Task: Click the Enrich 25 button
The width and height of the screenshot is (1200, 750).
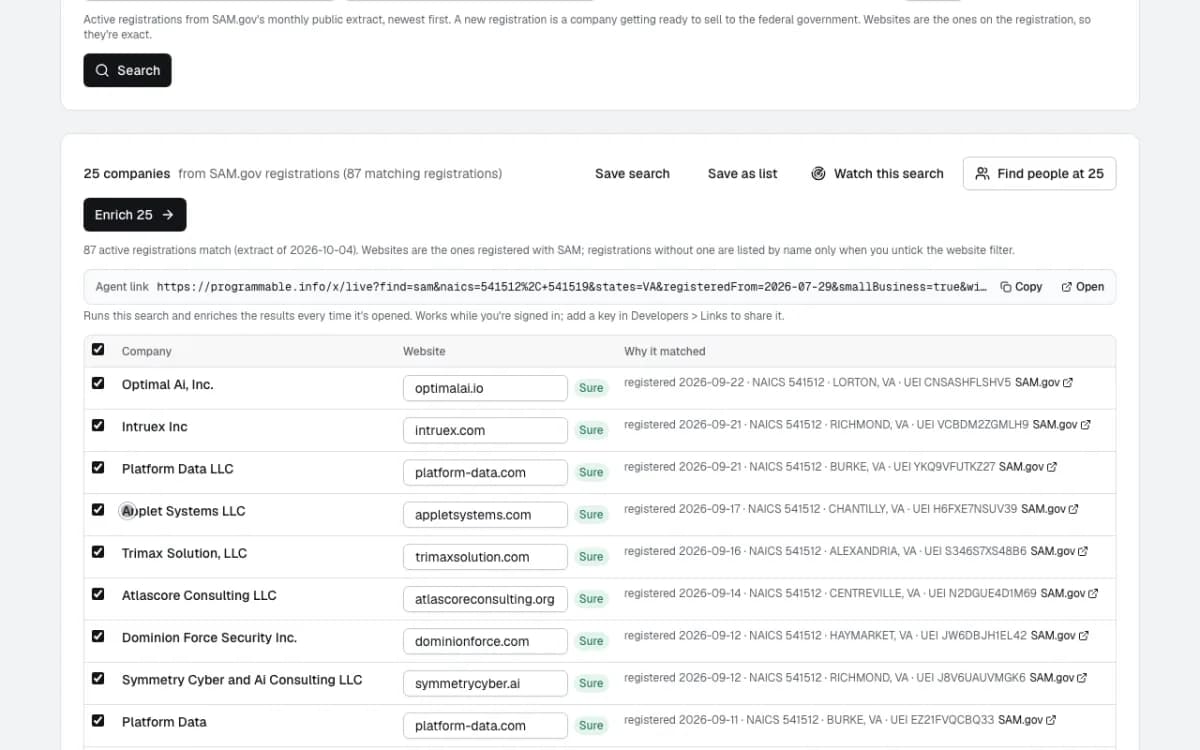Action: click(x=134, y=214)
